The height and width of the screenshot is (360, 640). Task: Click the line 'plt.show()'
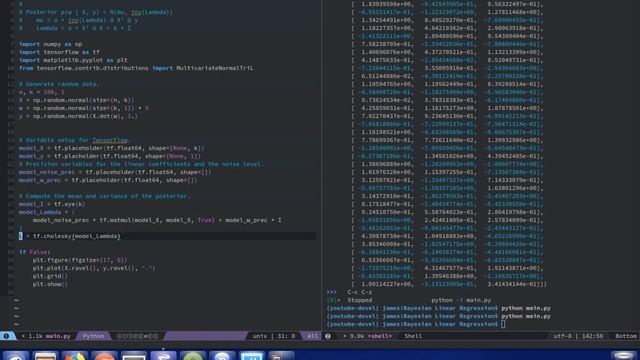(x=50, y=284)
